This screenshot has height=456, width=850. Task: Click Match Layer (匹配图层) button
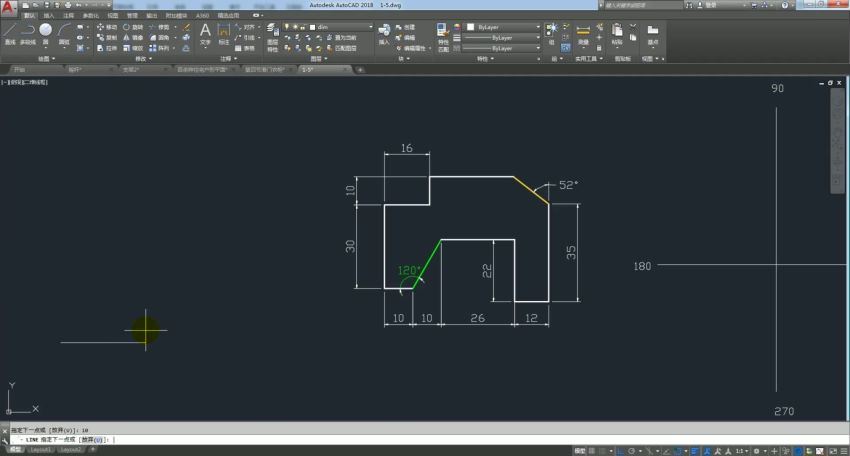(342, 48)
